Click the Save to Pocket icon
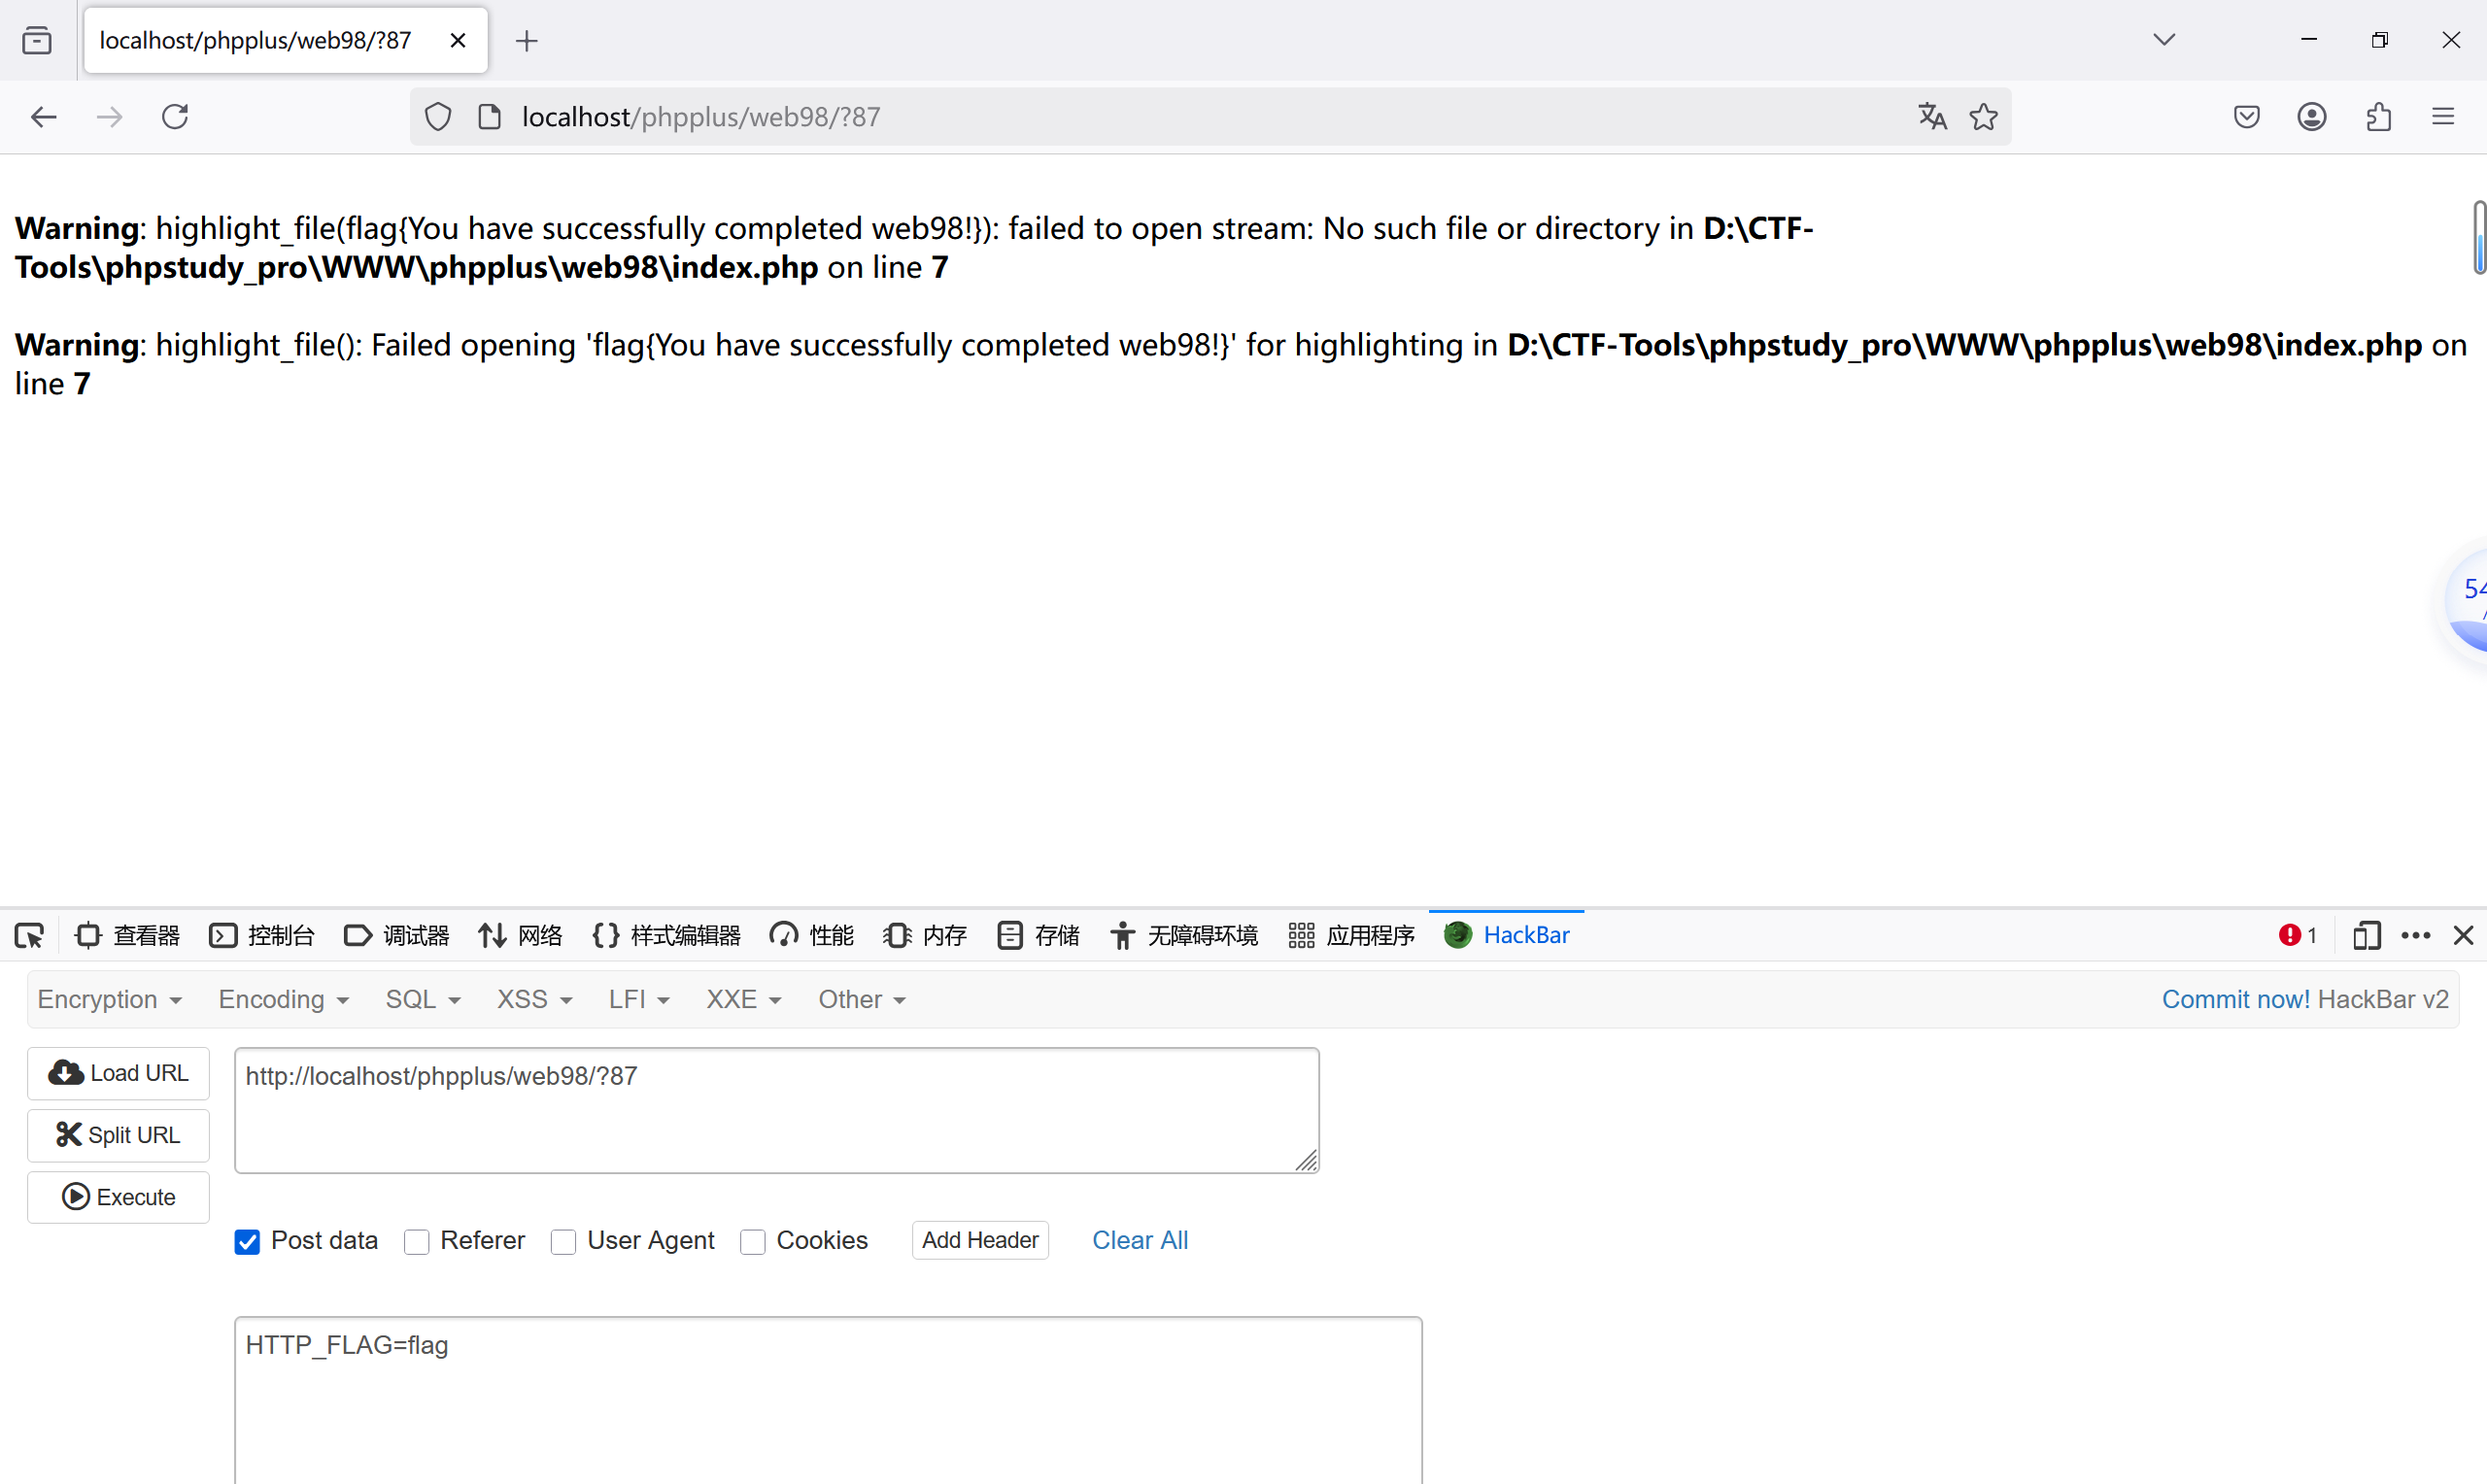 2246,117
